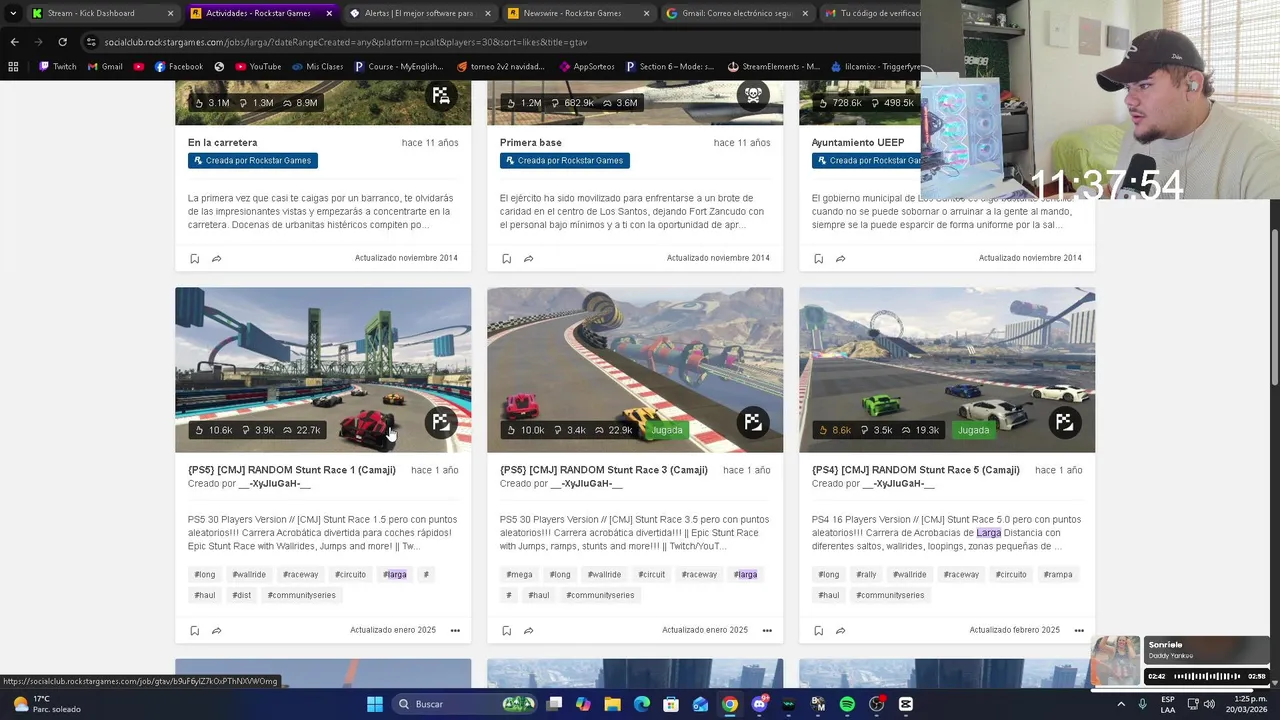Bookmark the En la carretera job
This screenshot has width=1280, height=720.
pos(194,258)
